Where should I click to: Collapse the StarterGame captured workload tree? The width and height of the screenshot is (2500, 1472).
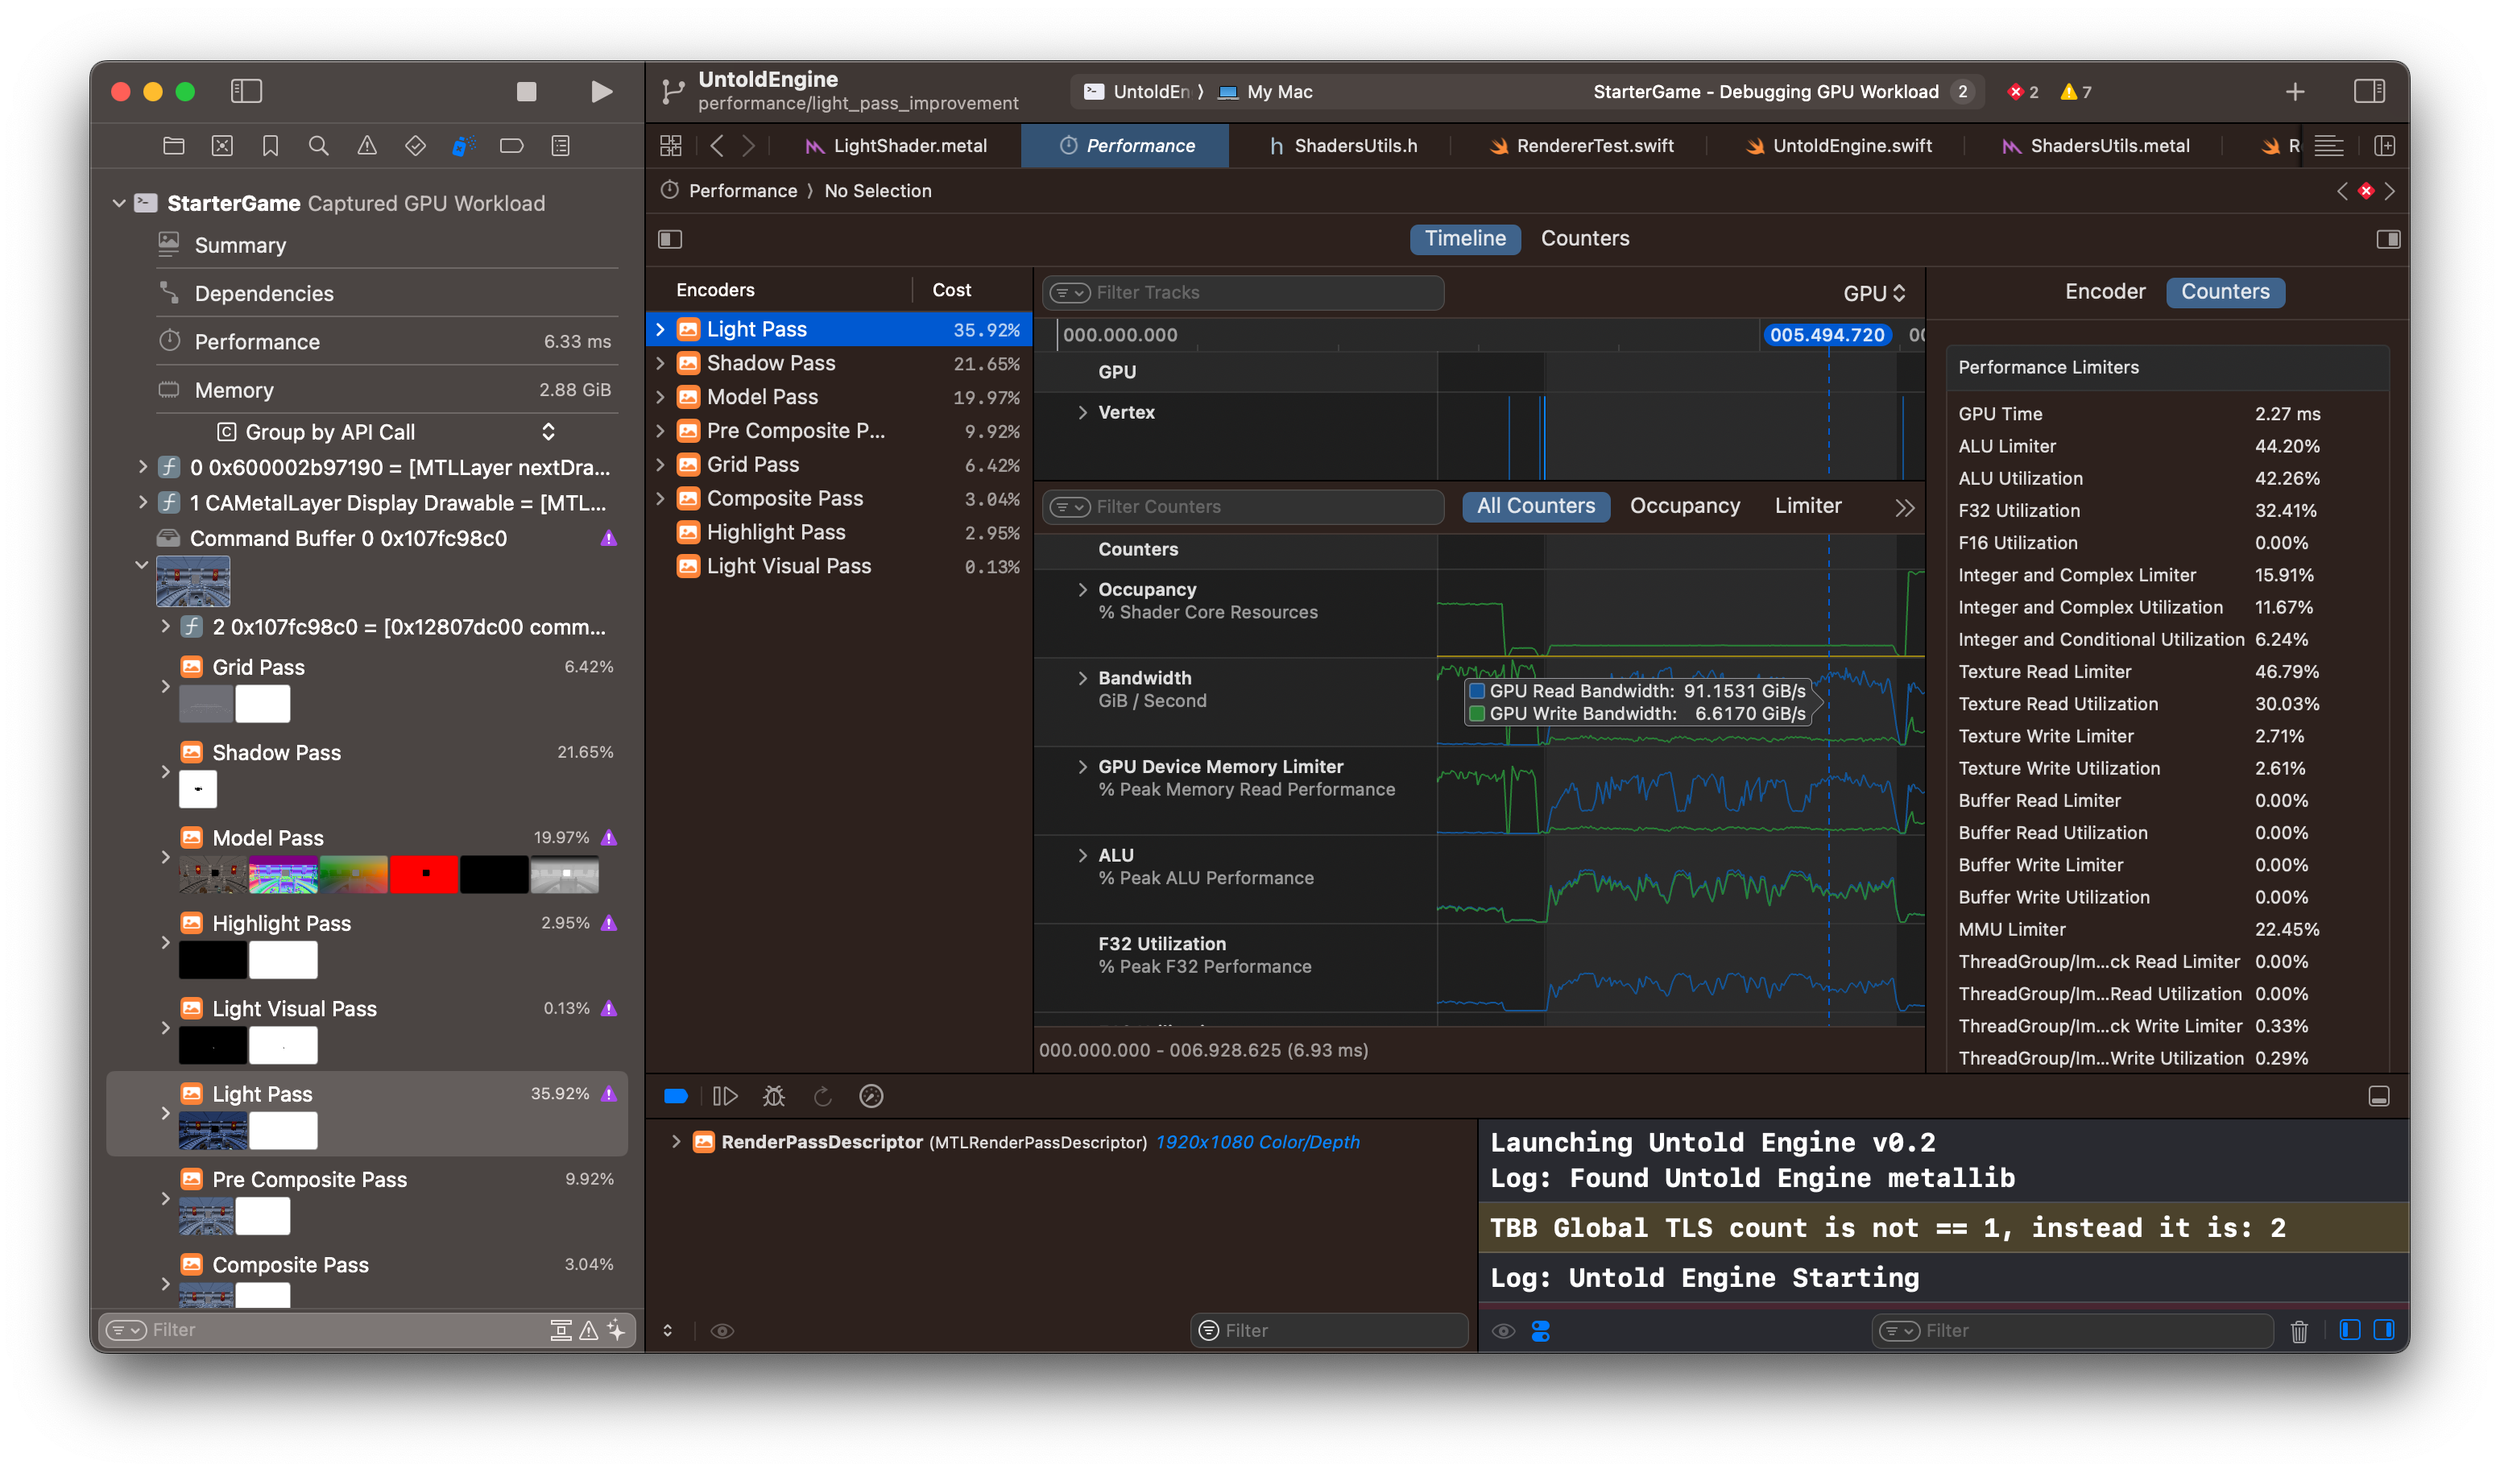tap(119, 203)
